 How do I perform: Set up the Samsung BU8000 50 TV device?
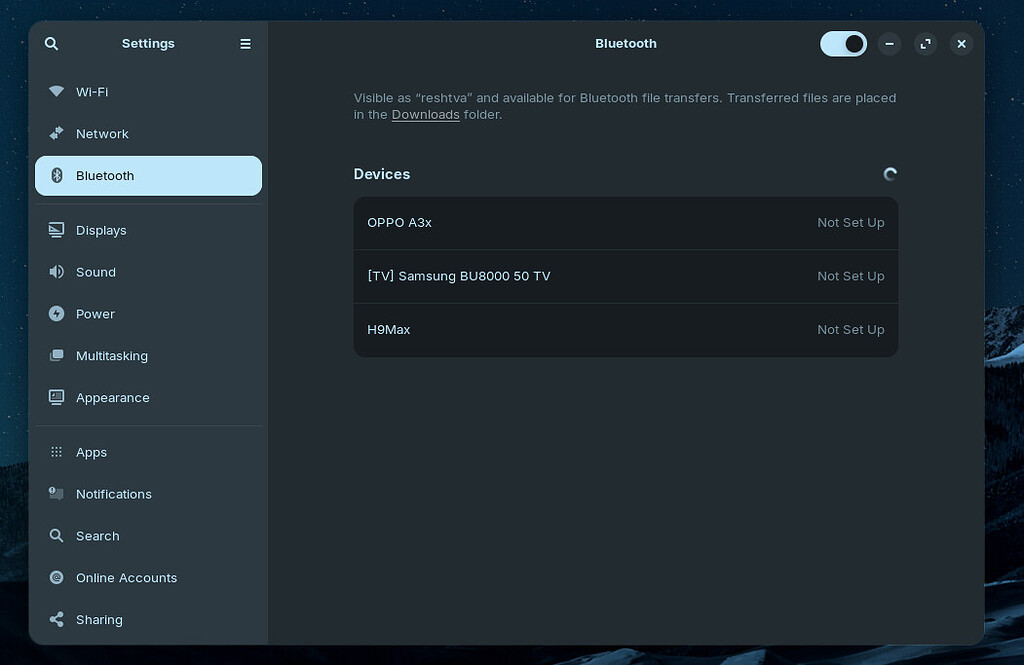(x=625, y=276)
